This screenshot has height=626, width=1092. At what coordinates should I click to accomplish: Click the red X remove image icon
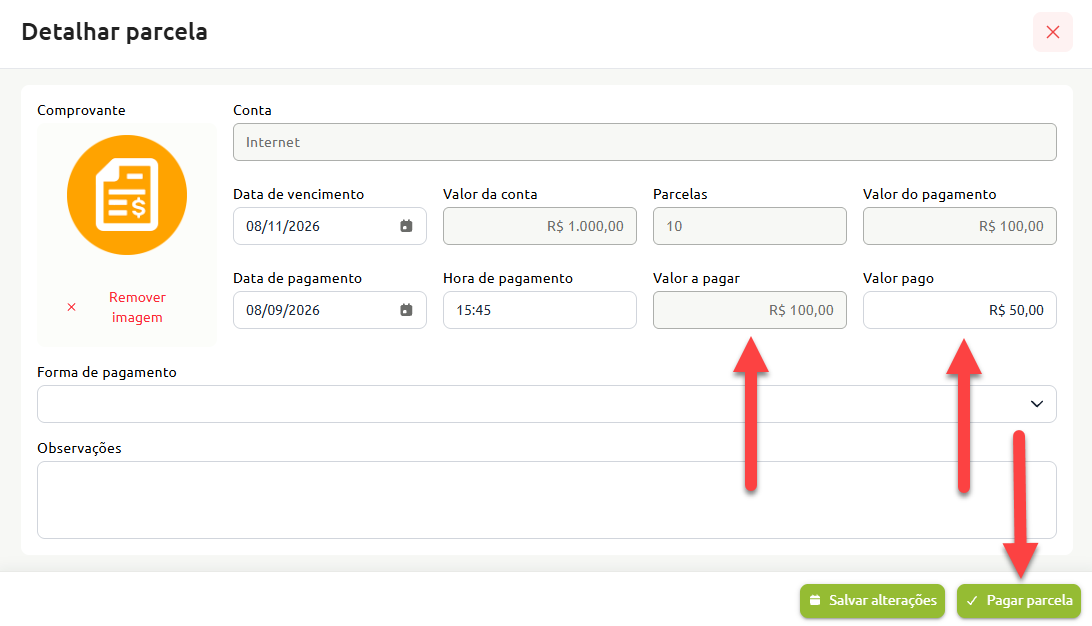click(x=71, y=307)
